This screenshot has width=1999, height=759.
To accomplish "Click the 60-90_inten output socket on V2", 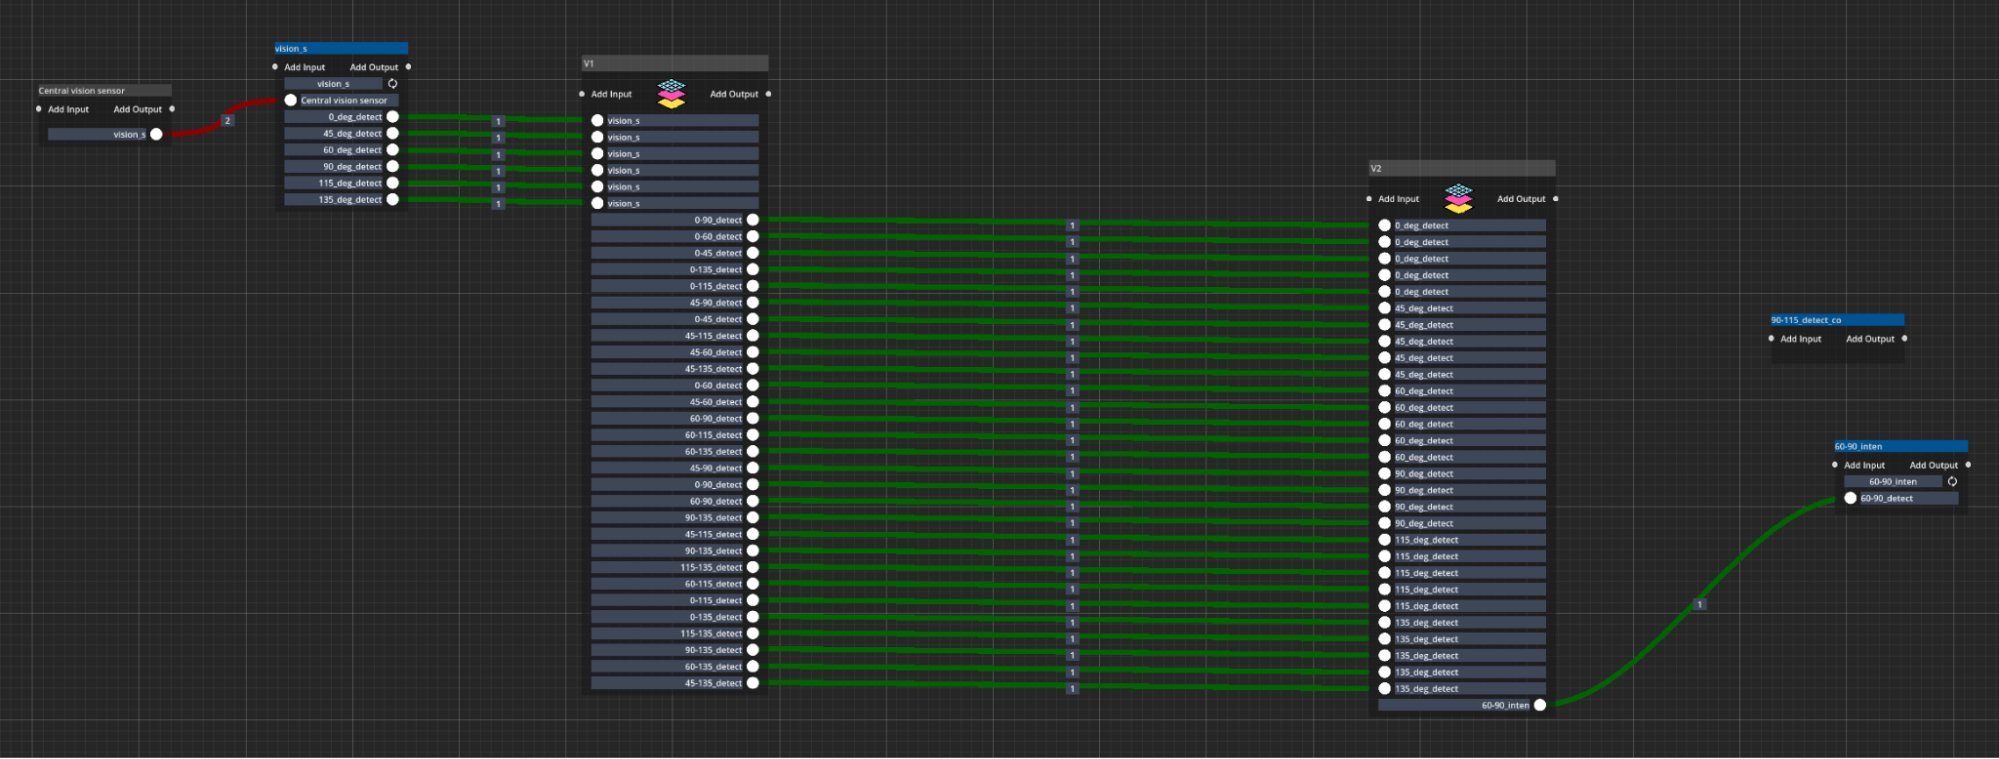I will [x=1540, y=705].
